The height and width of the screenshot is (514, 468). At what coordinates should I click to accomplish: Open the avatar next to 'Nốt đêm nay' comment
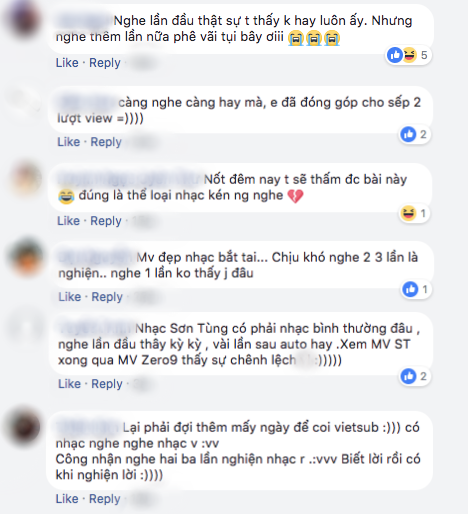point(26,178)
